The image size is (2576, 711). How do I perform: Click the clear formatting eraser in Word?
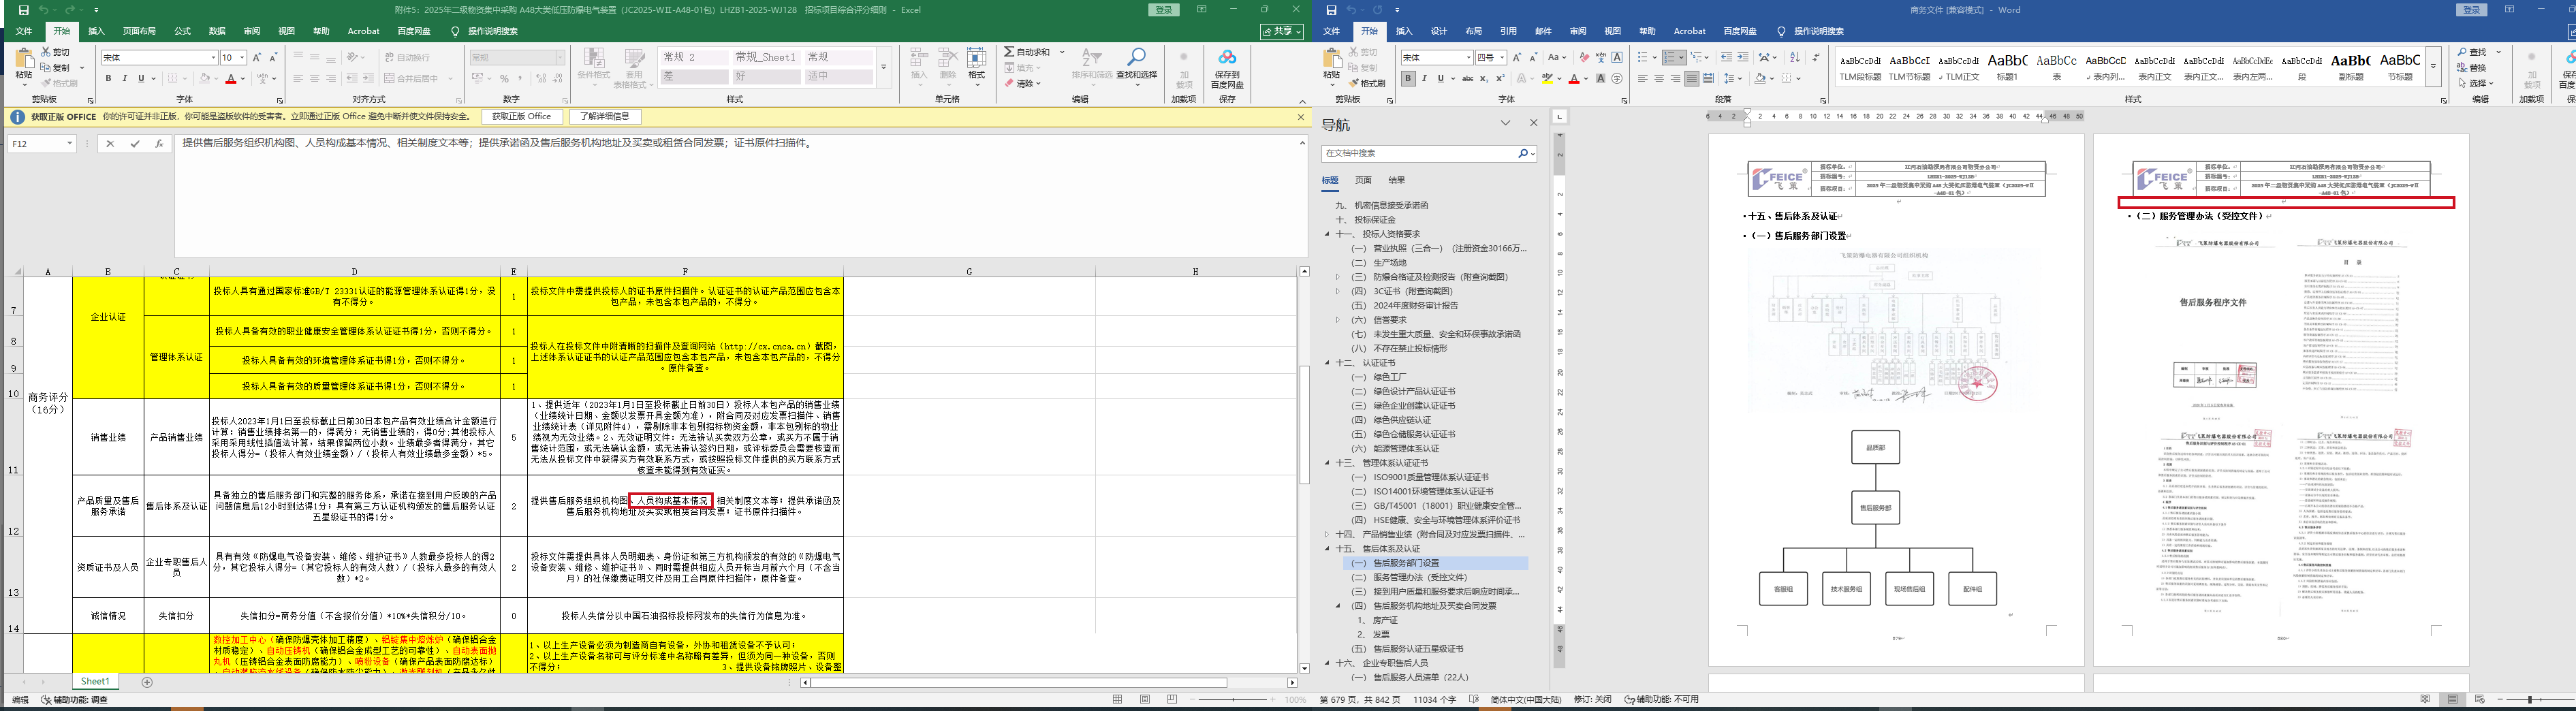pos(1585,58)
